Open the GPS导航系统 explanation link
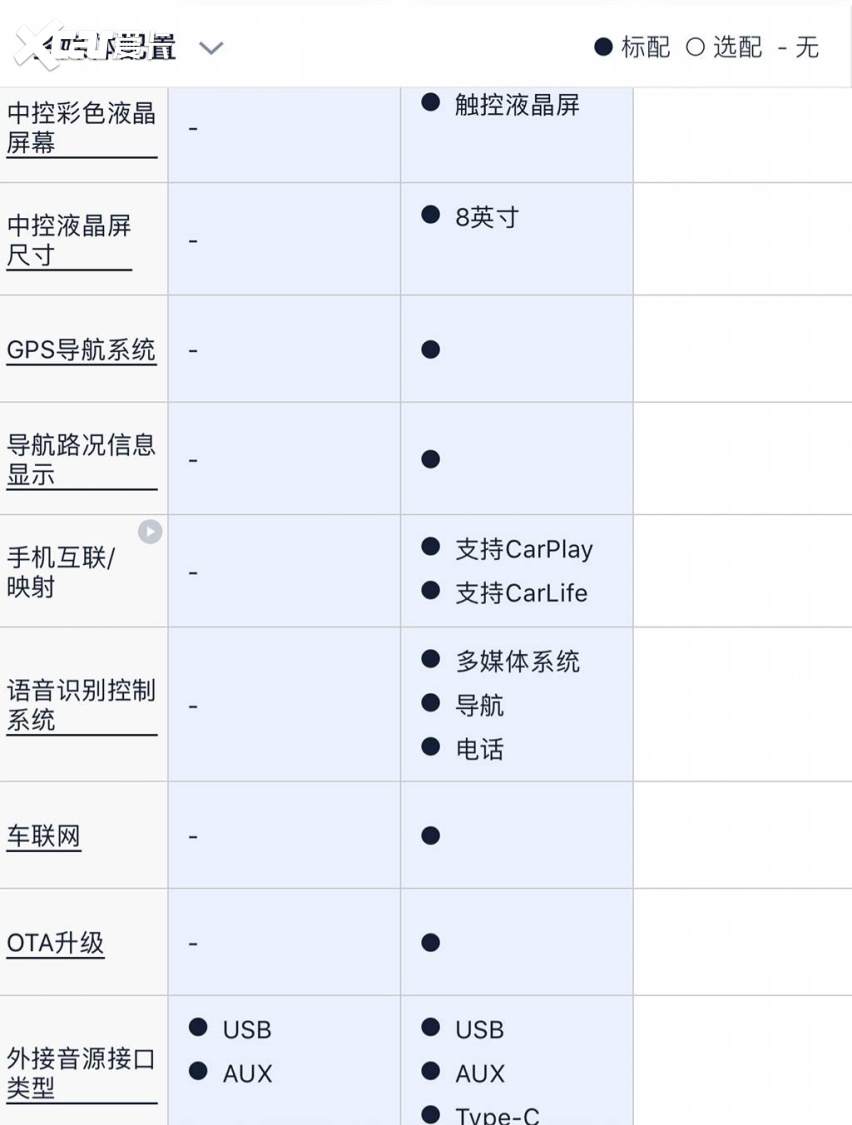The width and height of the screenshot is (852, 1125). click(x=81, y=350)
